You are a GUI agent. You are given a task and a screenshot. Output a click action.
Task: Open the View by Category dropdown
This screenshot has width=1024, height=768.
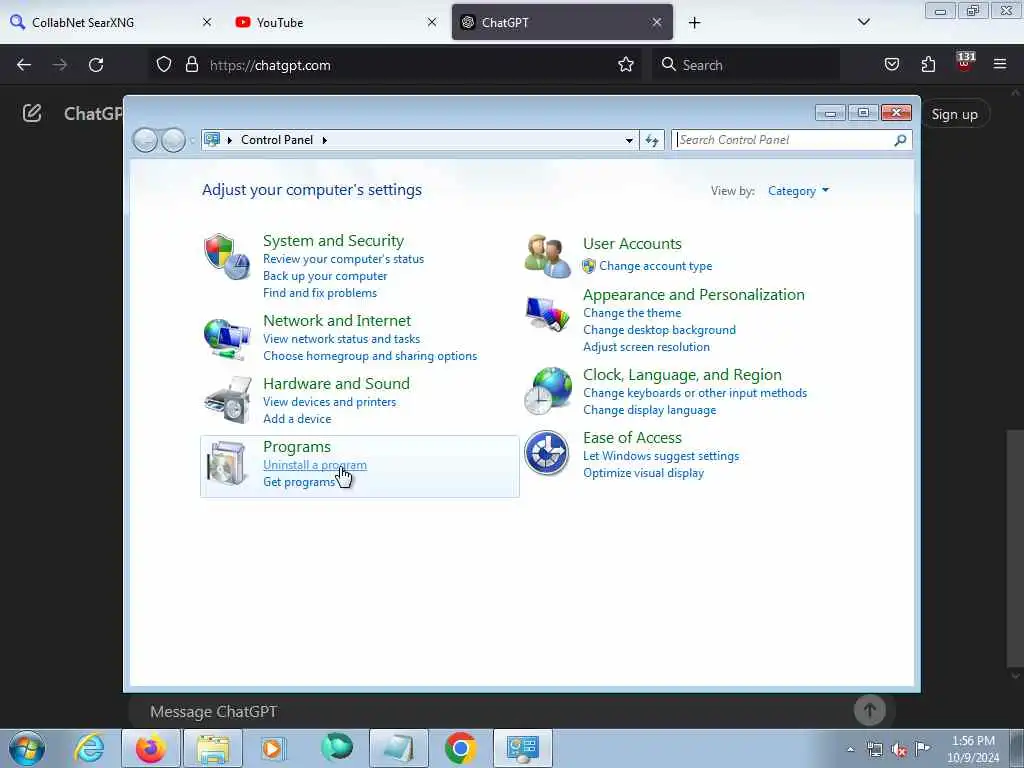[x=798, y=191]
